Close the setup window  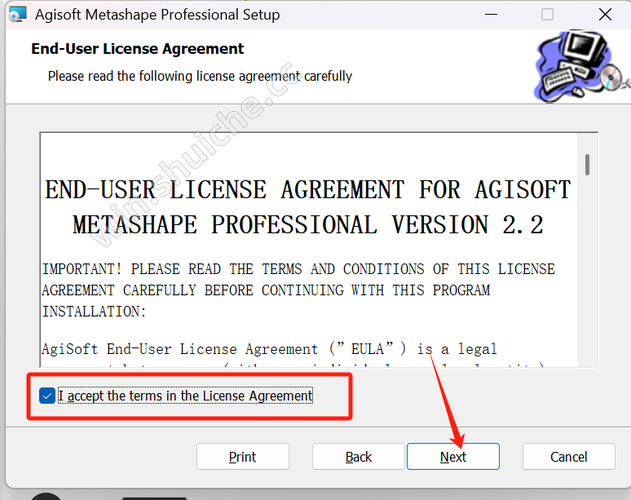pos(605,14)
